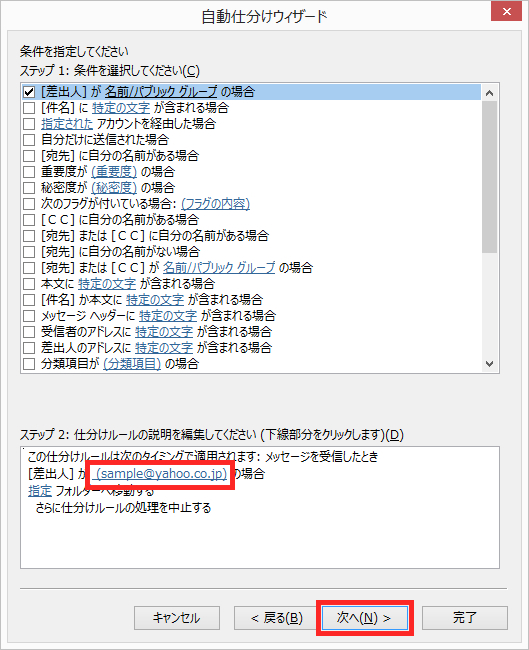Enable the 自分だけに送信された場合 checkbox

(x=29, y=140)
